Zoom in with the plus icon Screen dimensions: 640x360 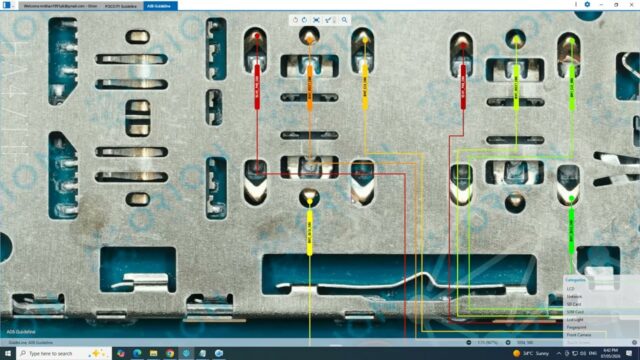pos(508,342)
